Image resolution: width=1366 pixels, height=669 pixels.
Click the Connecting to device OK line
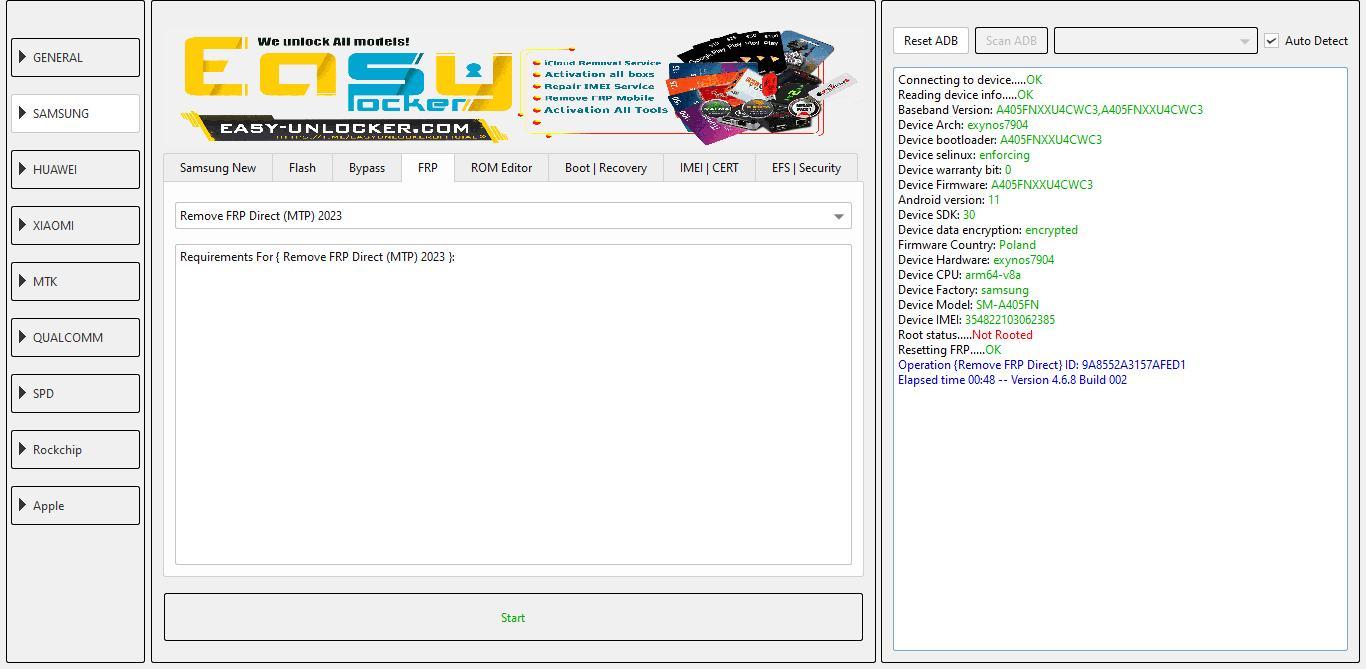pos(970,80)
